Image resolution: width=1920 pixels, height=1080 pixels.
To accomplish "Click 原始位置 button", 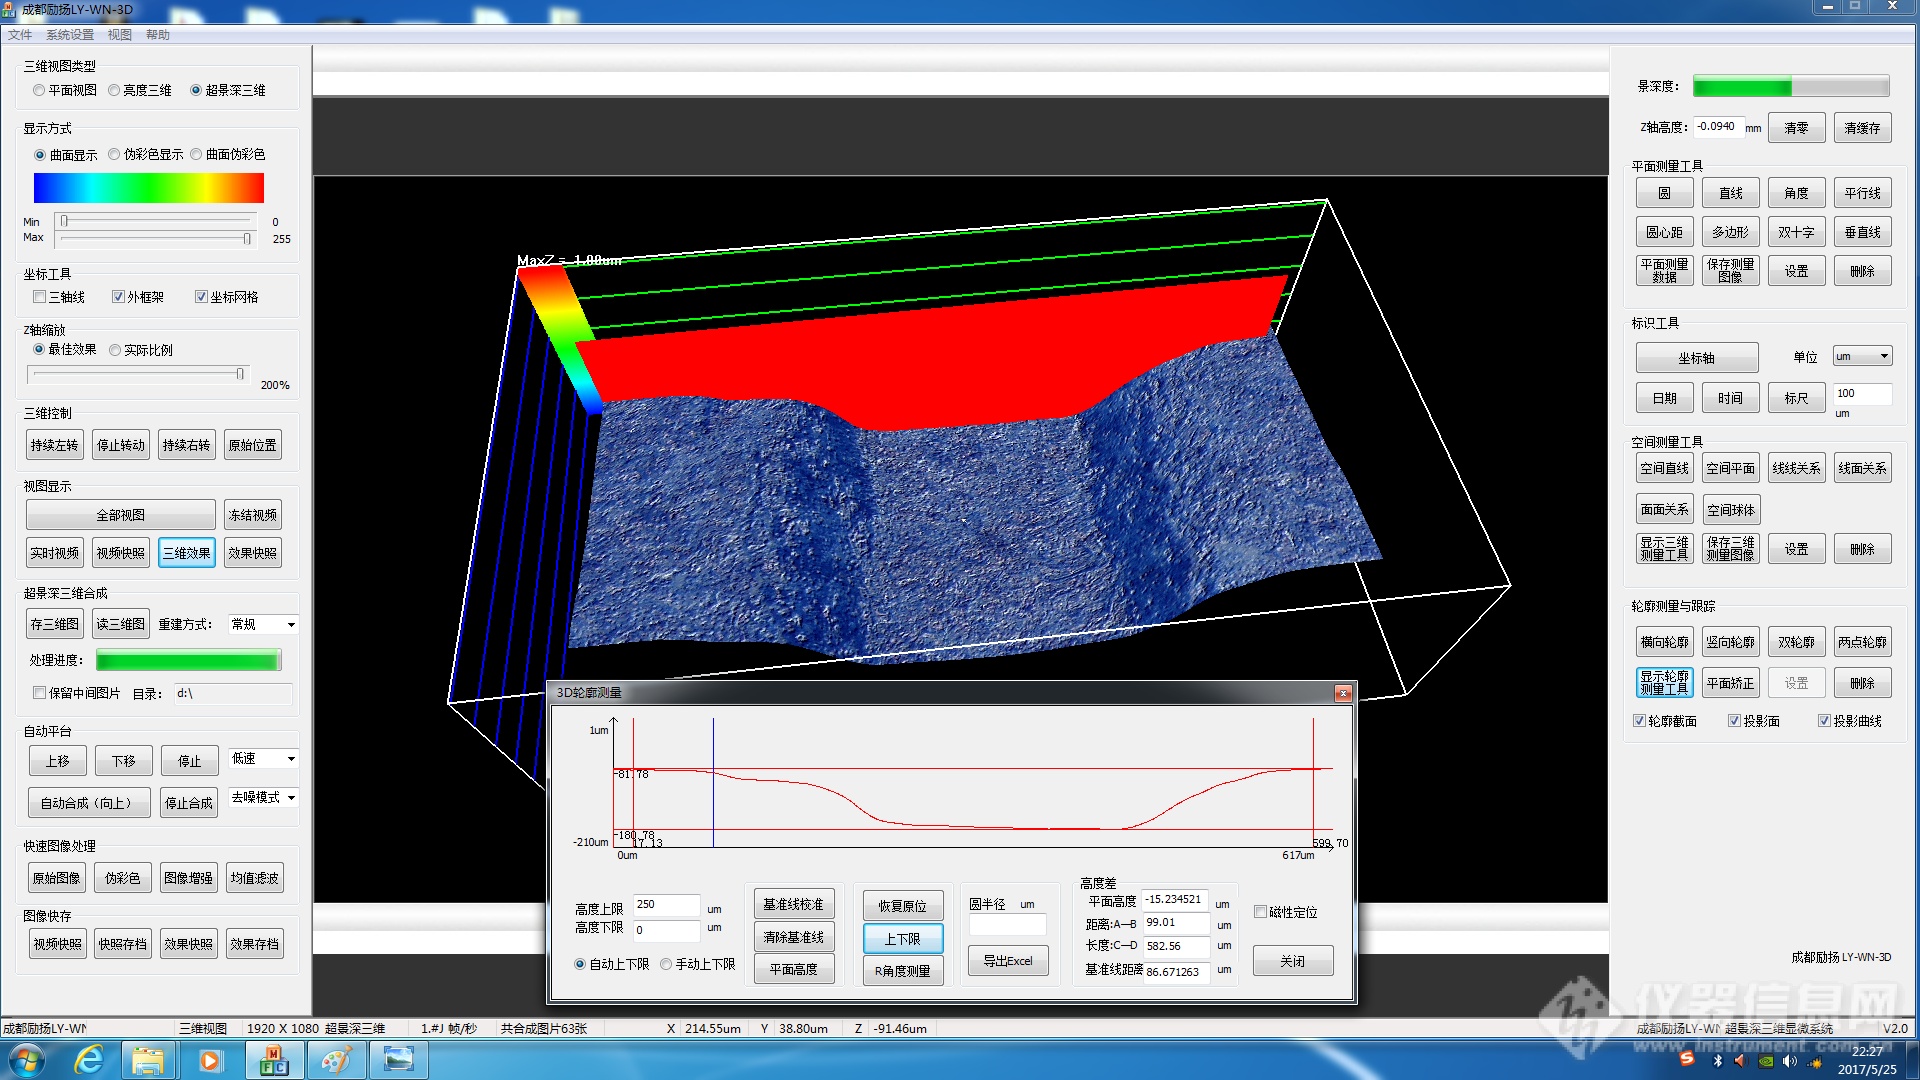I will [253, 445].
